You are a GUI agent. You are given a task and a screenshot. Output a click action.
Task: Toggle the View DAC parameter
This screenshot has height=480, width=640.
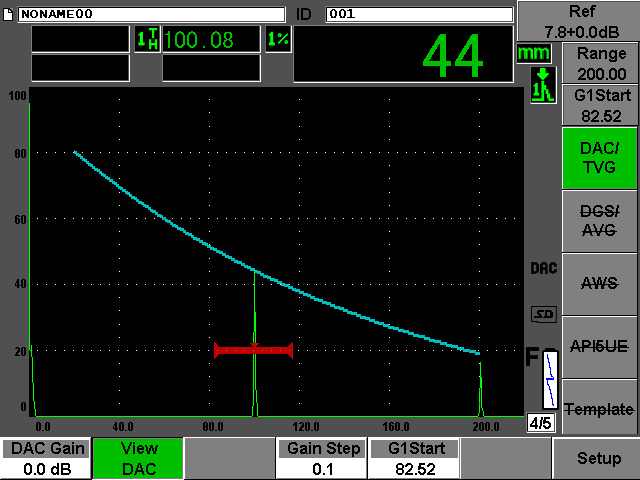pyautogui.click(x=139, y=459)
